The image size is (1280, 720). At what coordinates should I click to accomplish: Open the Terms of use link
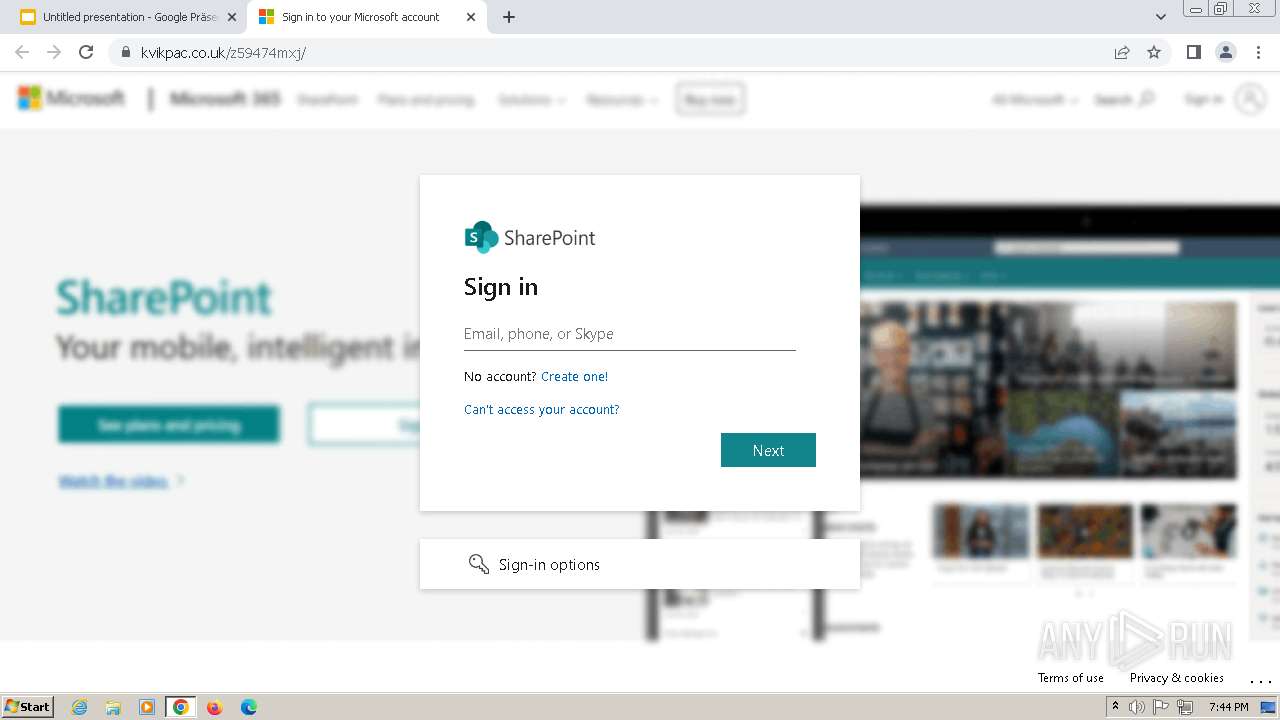pos(1071,678)
